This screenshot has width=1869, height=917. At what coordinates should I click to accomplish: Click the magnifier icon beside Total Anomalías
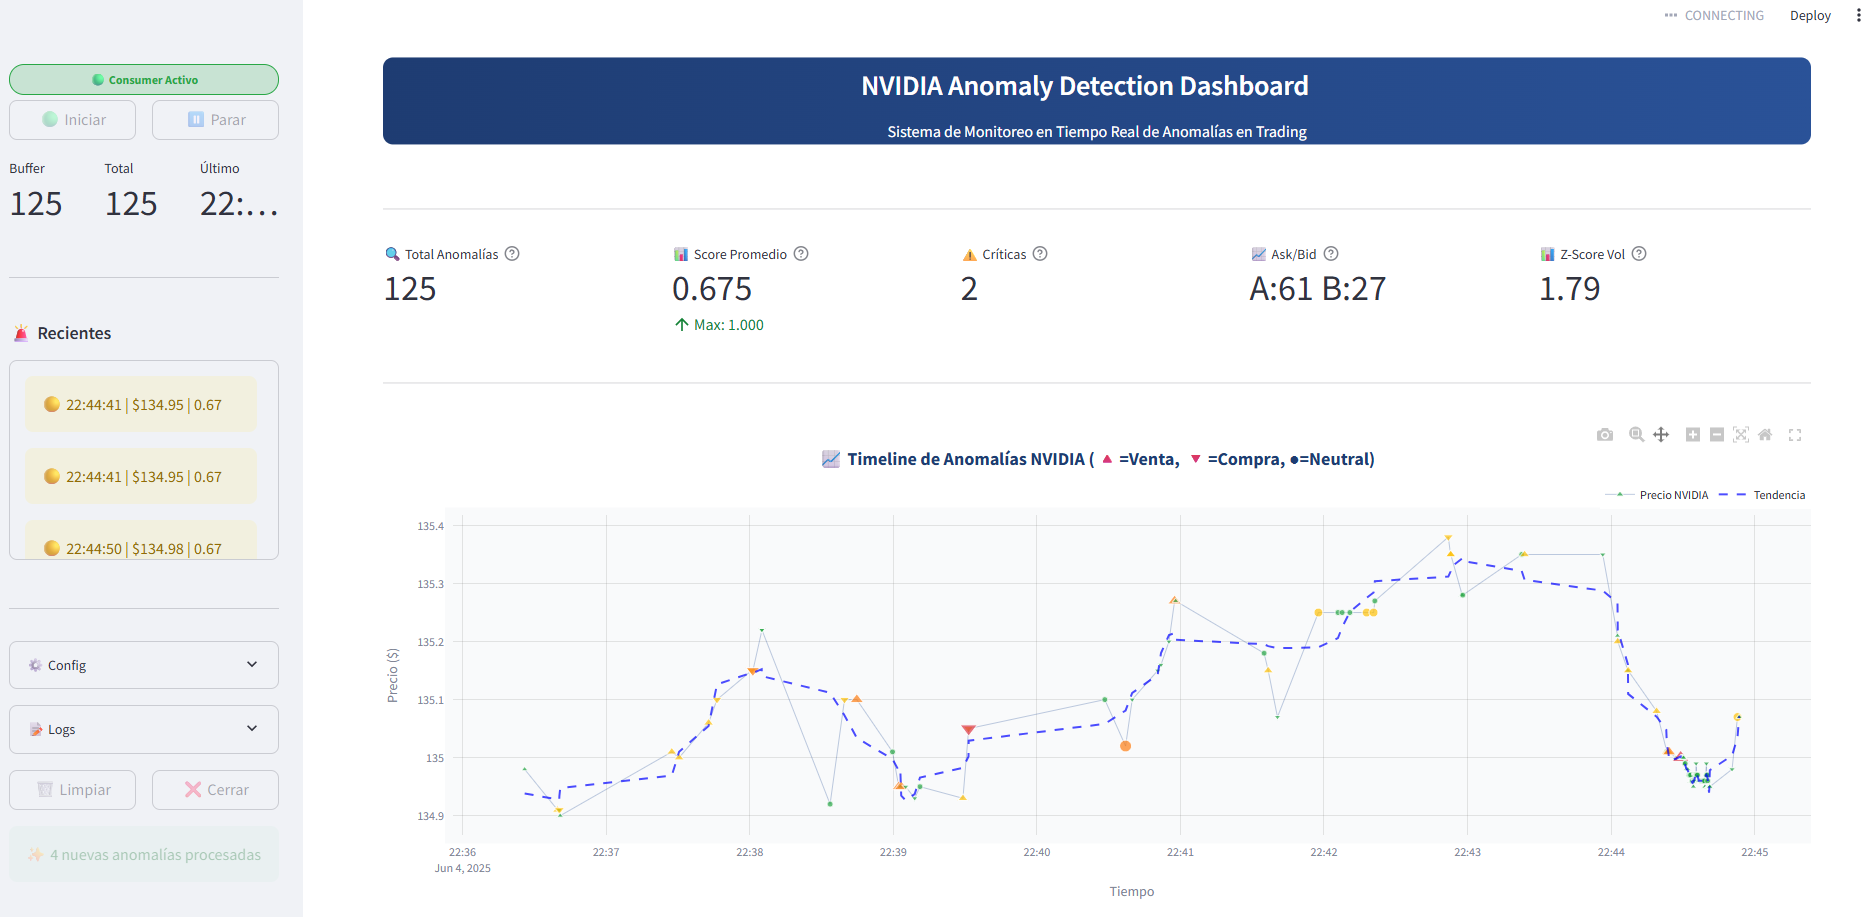[392, 254]
